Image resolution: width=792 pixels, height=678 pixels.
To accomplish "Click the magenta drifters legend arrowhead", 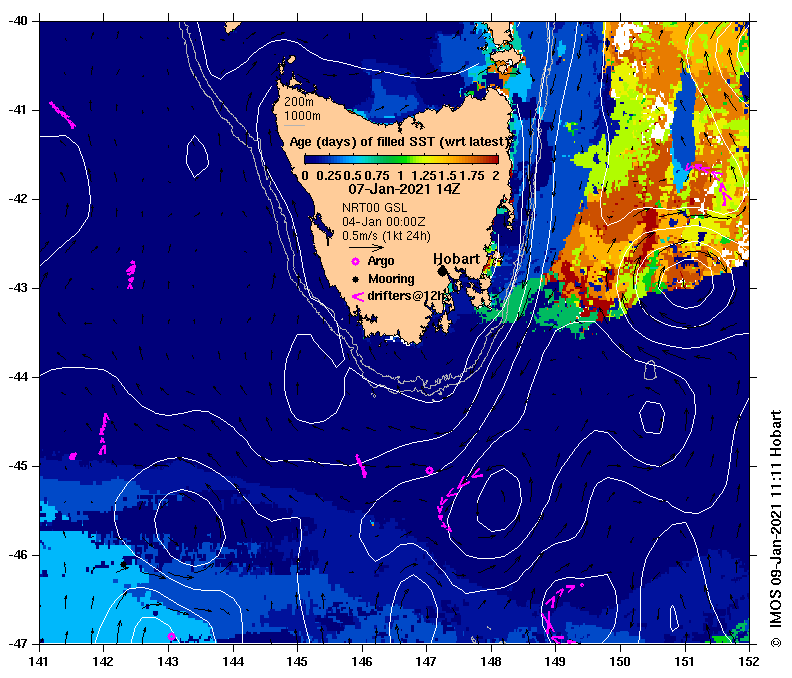I will pyautogui.click(x=358, y=297).
